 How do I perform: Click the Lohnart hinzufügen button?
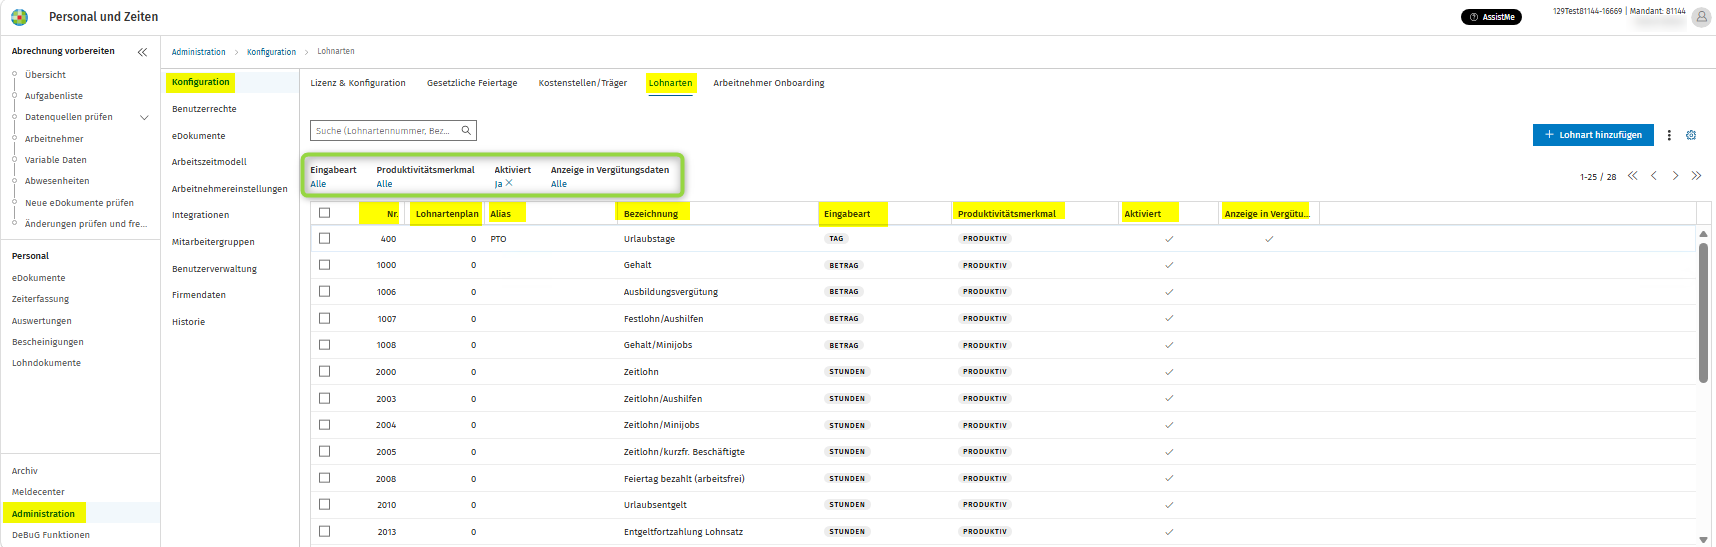pyautogui.click(x=1593, y=135)
